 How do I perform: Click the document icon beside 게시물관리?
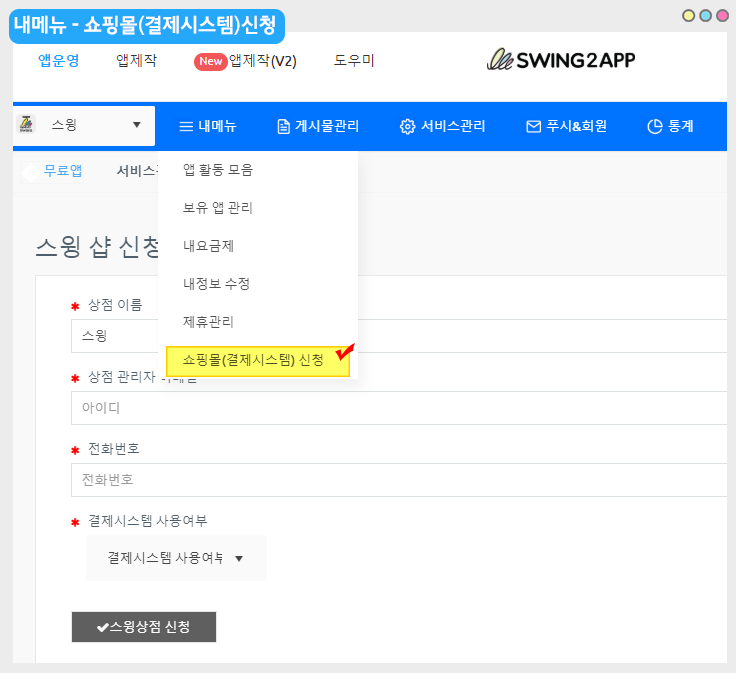coord(284,126)
